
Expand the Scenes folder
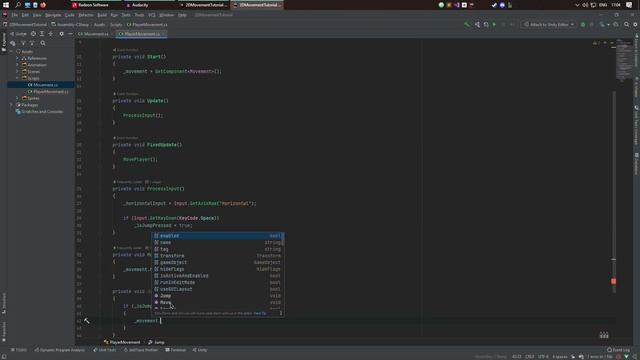[17, 71]
